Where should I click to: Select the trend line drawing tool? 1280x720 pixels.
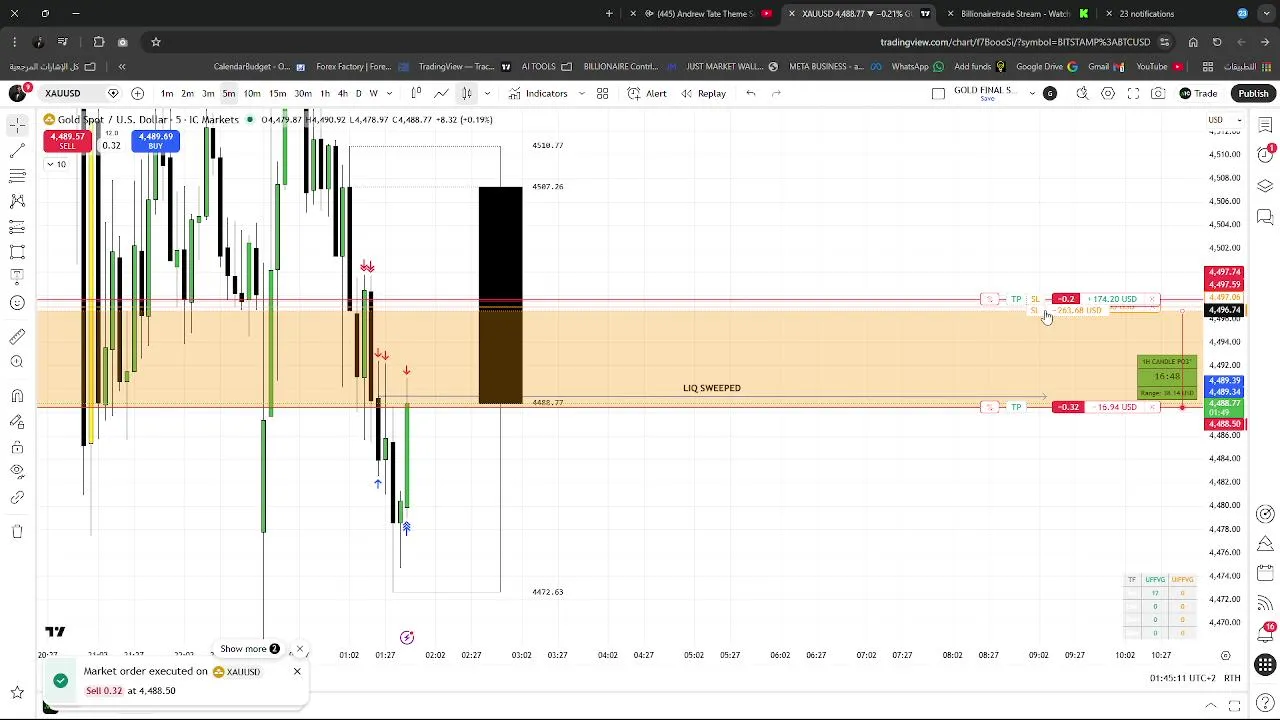[x=17, y=150]
